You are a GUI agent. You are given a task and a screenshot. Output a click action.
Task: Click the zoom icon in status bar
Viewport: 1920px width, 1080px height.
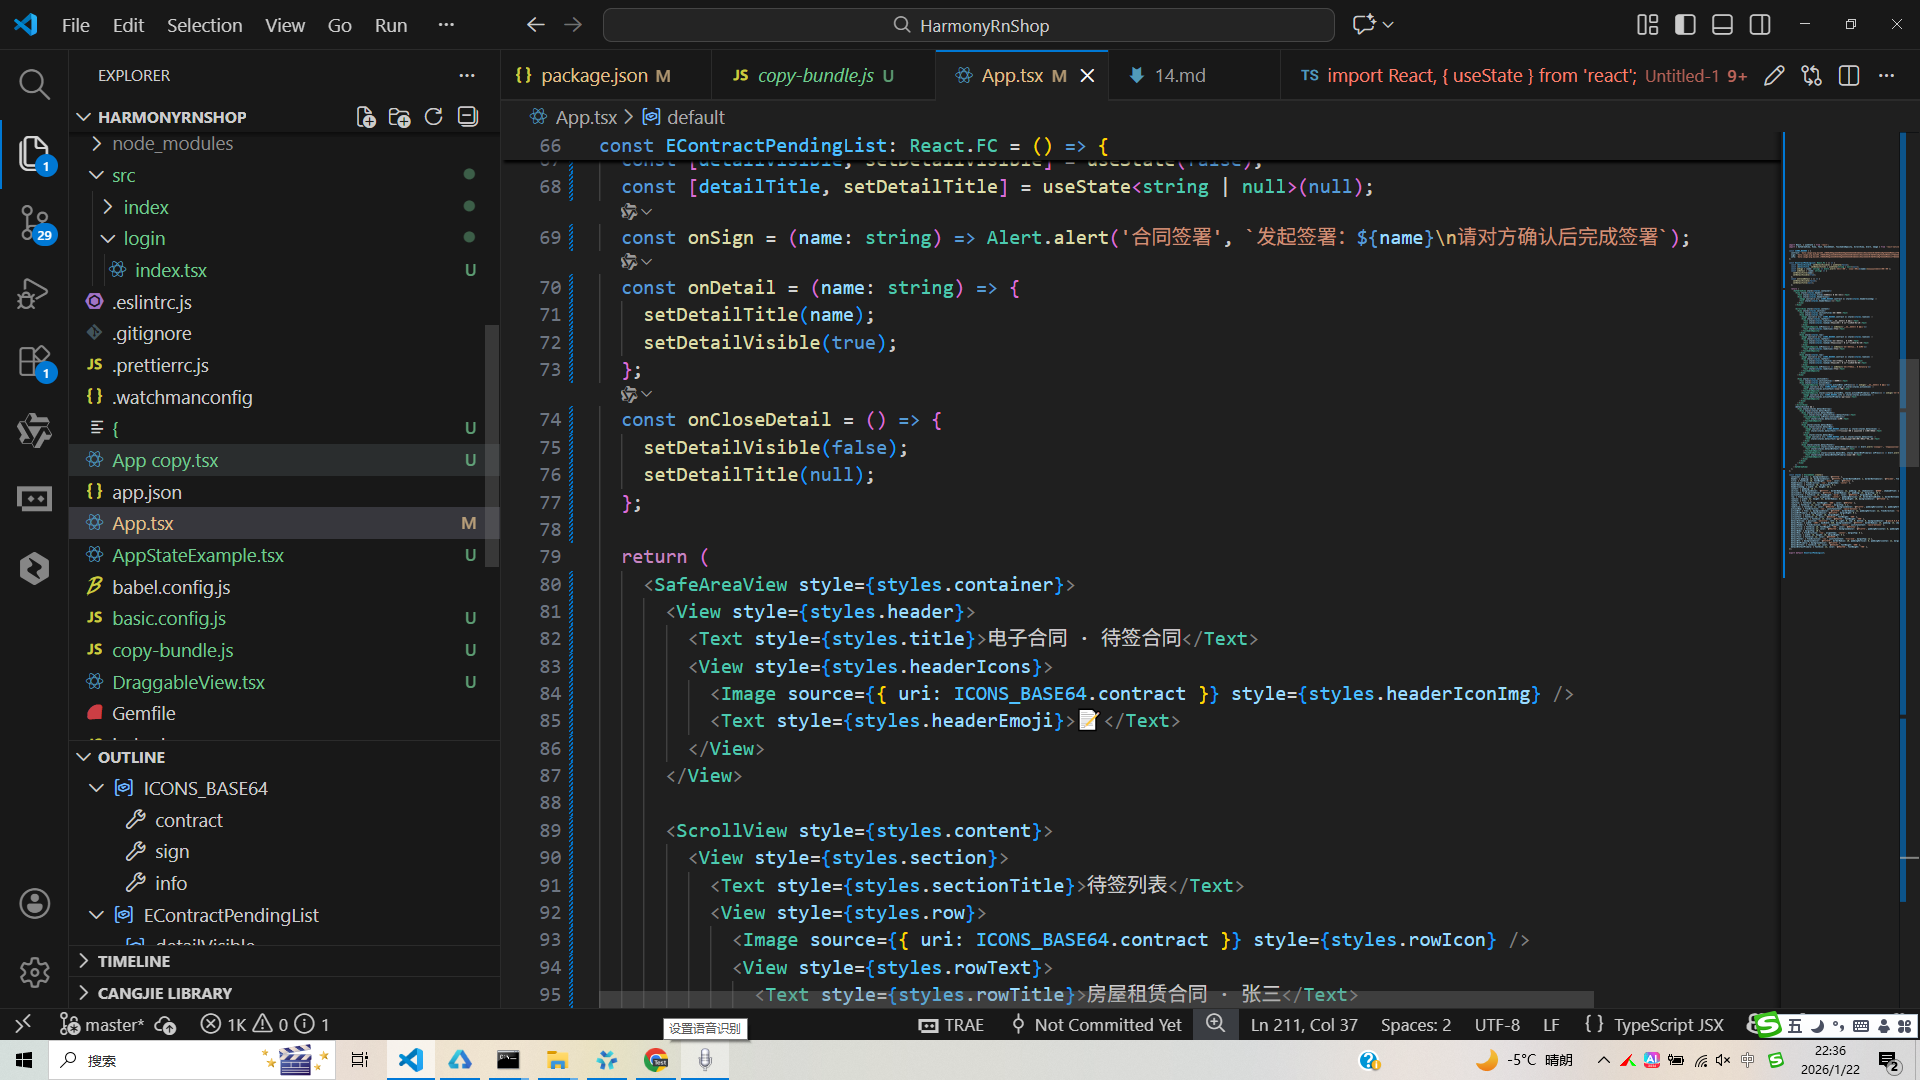coord(1215,1024)
